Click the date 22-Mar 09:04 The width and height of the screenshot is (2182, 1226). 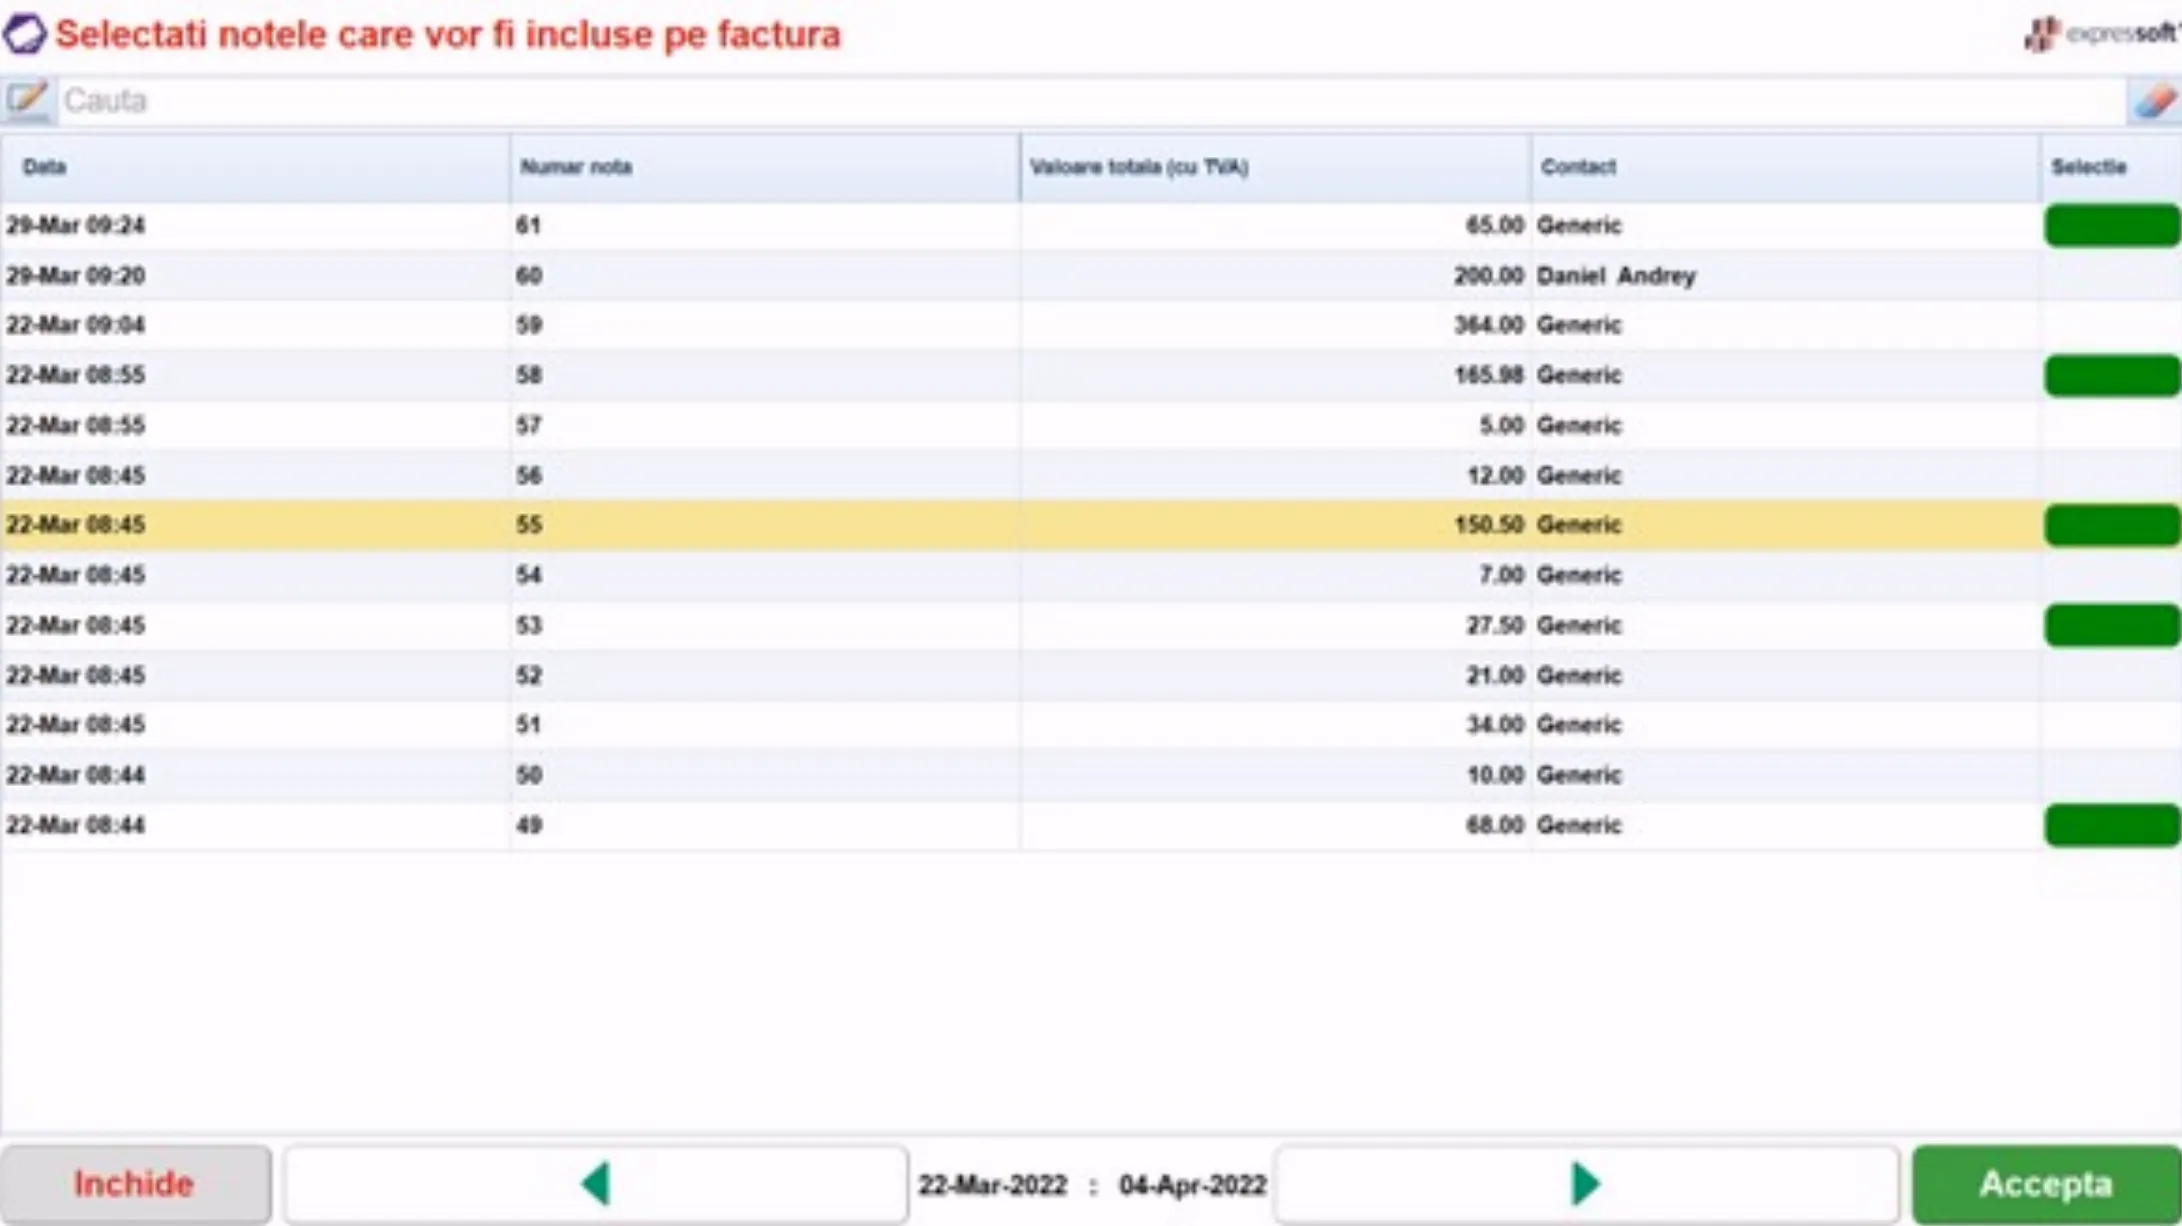coord(75,325)
